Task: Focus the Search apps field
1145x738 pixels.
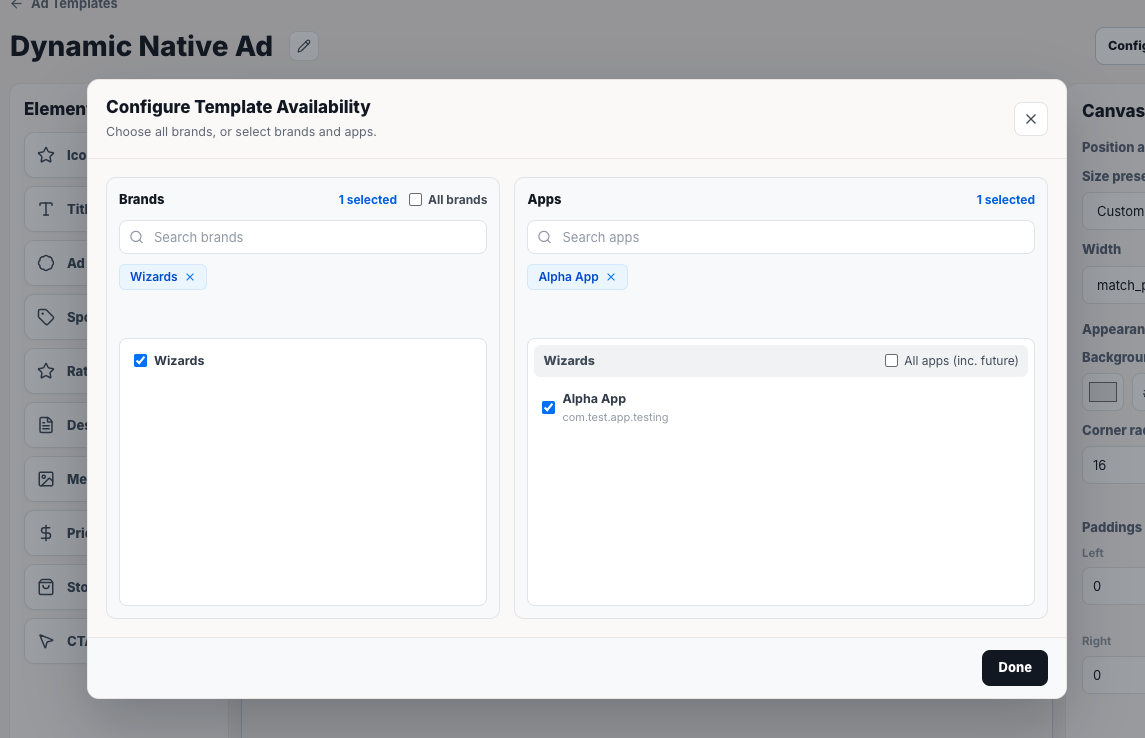Action: 781,237
